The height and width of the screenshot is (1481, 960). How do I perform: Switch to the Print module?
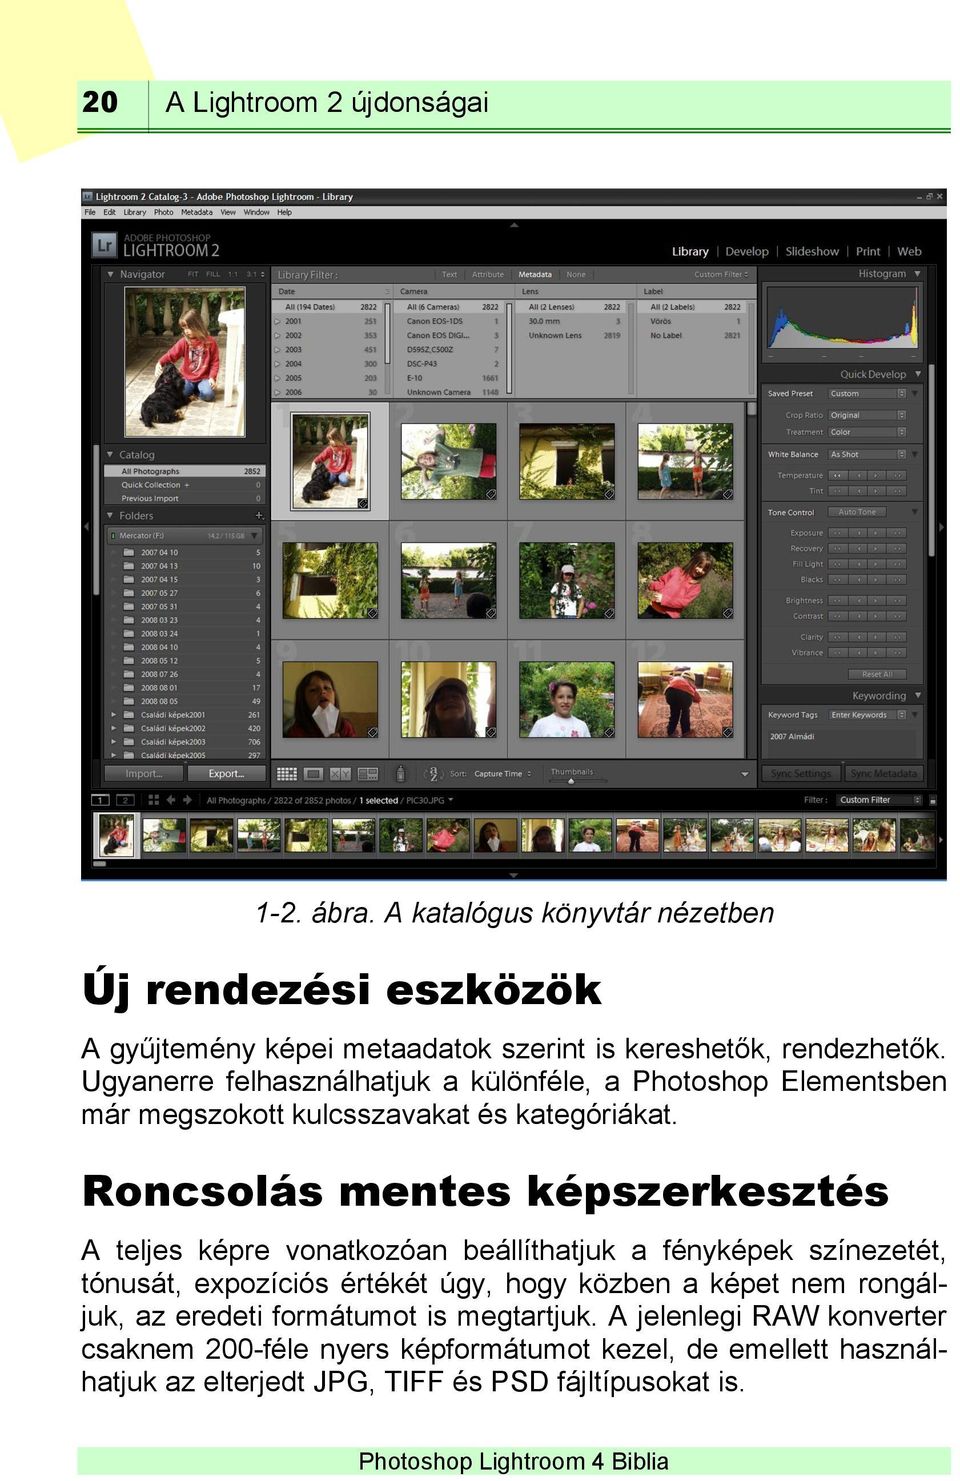pos(868,251)
